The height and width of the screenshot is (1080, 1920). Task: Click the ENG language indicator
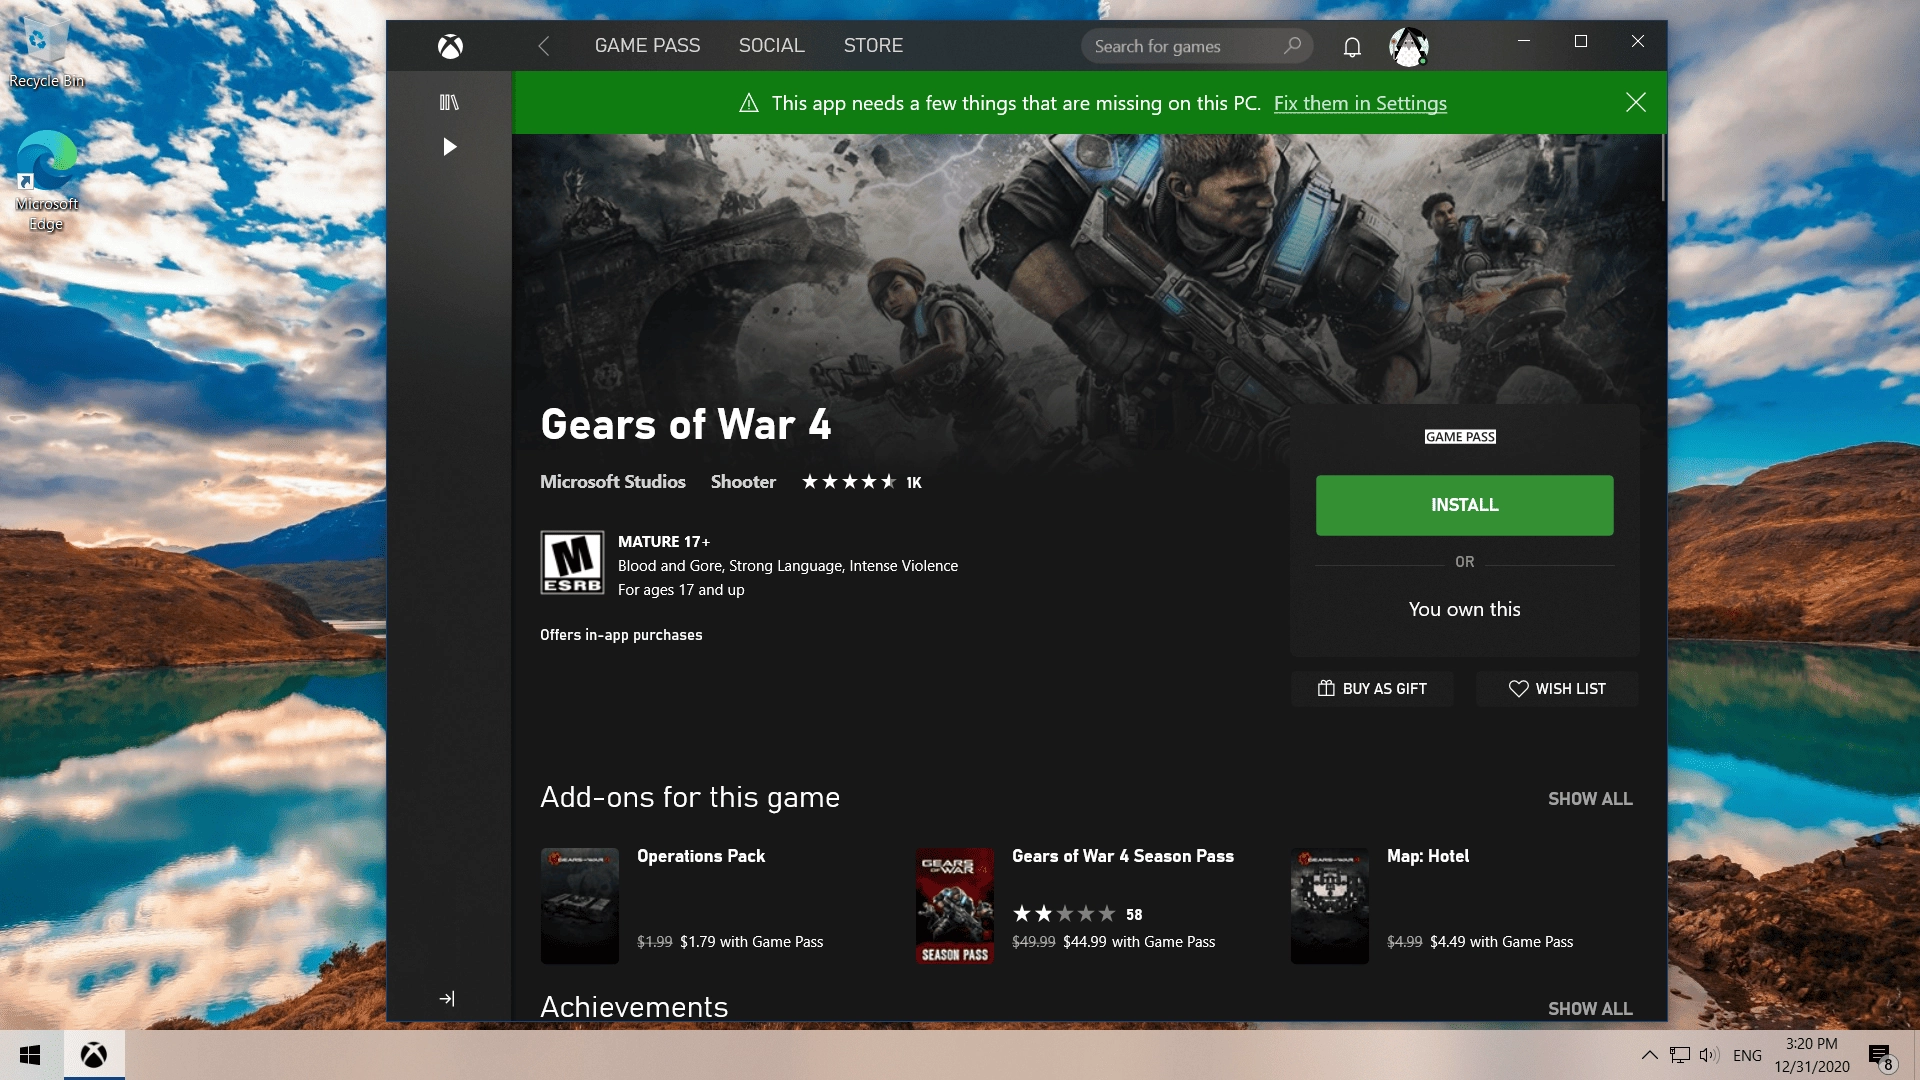click(1747, 1055)
